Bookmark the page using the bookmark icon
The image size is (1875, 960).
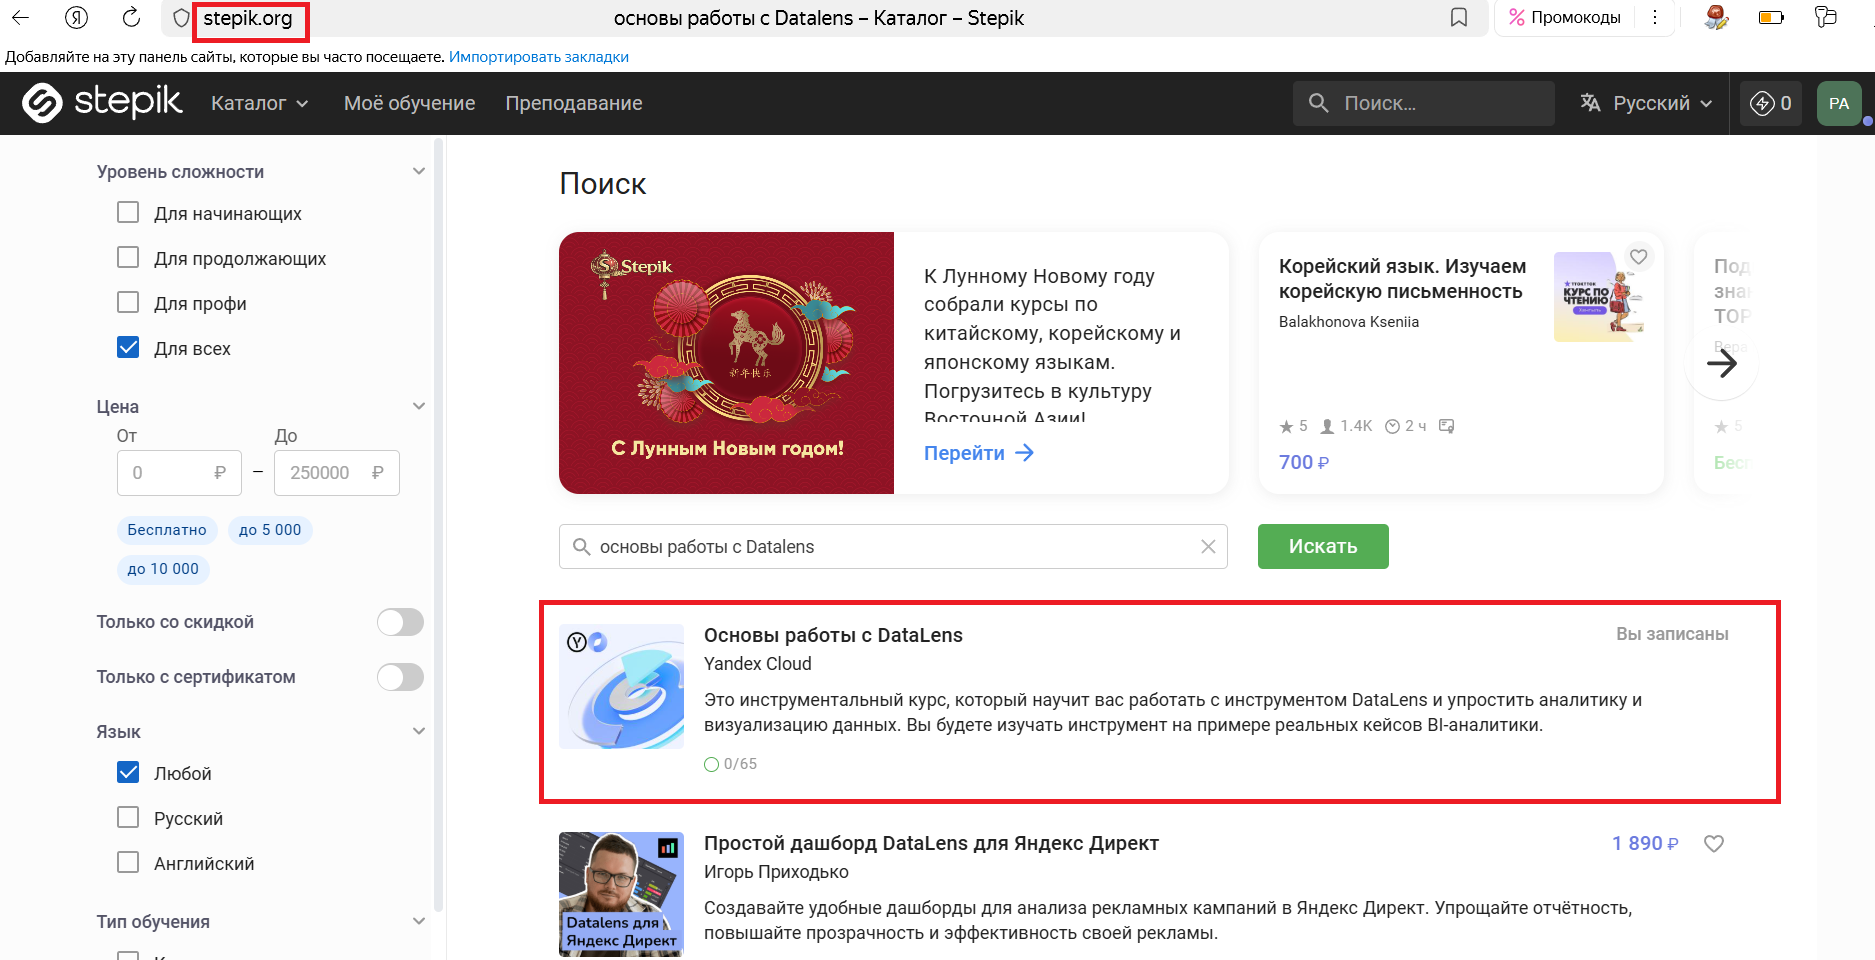pos(1459,17)
